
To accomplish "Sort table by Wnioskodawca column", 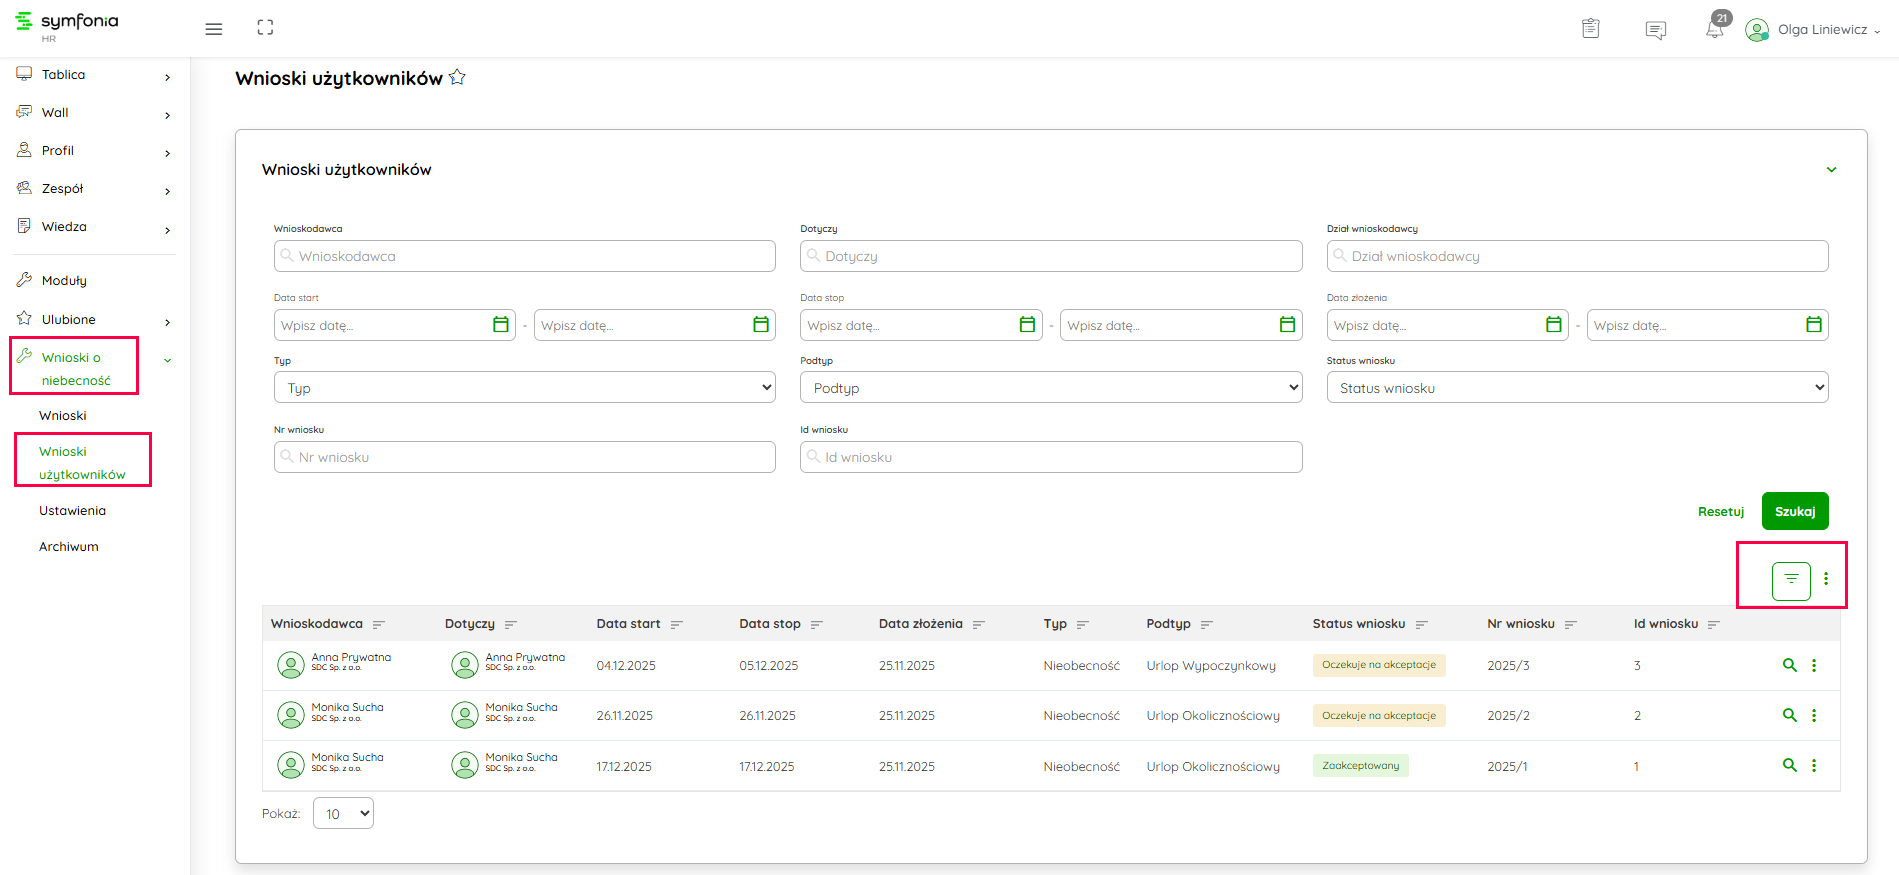I will (379, 624).
